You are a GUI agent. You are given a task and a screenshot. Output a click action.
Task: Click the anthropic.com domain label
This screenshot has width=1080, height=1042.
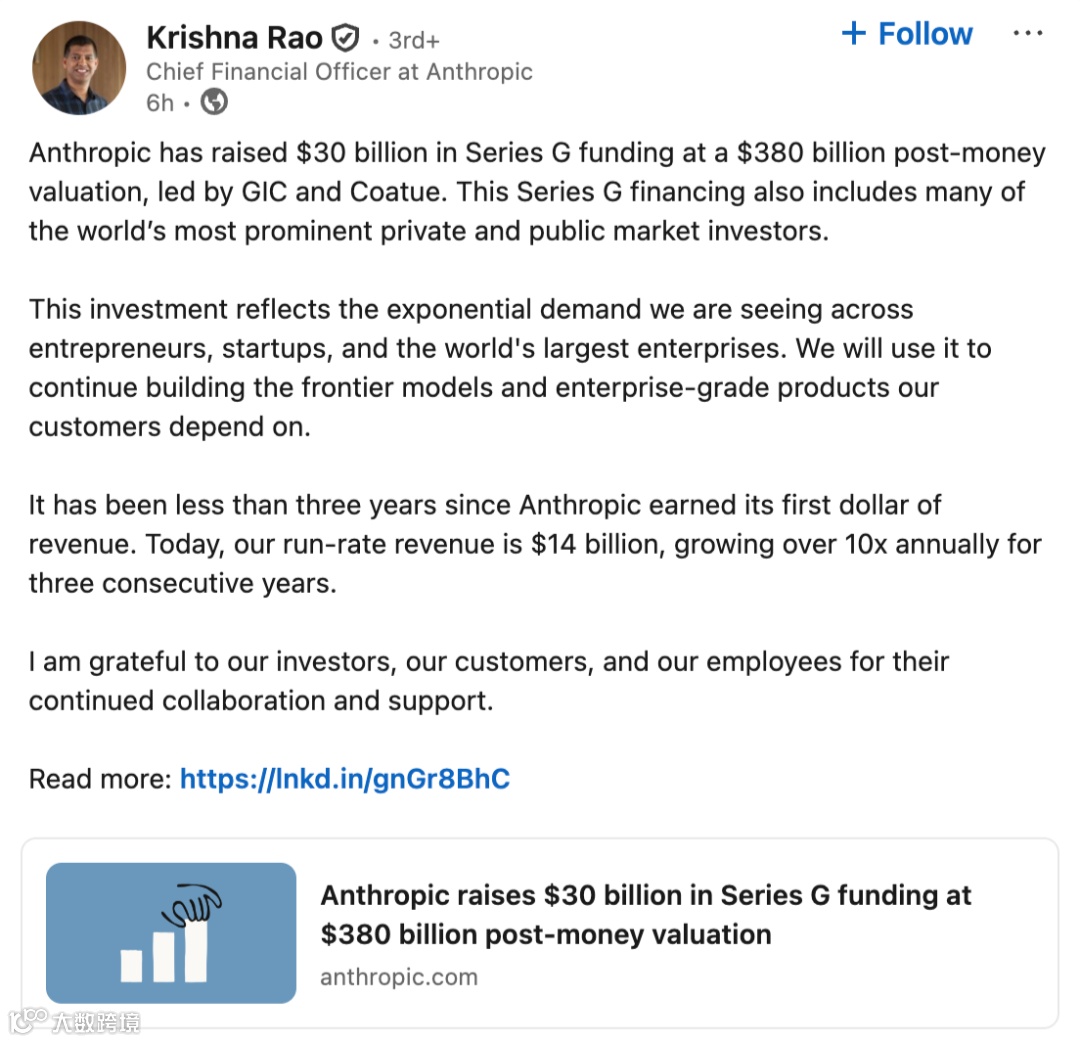click(398, 977)
